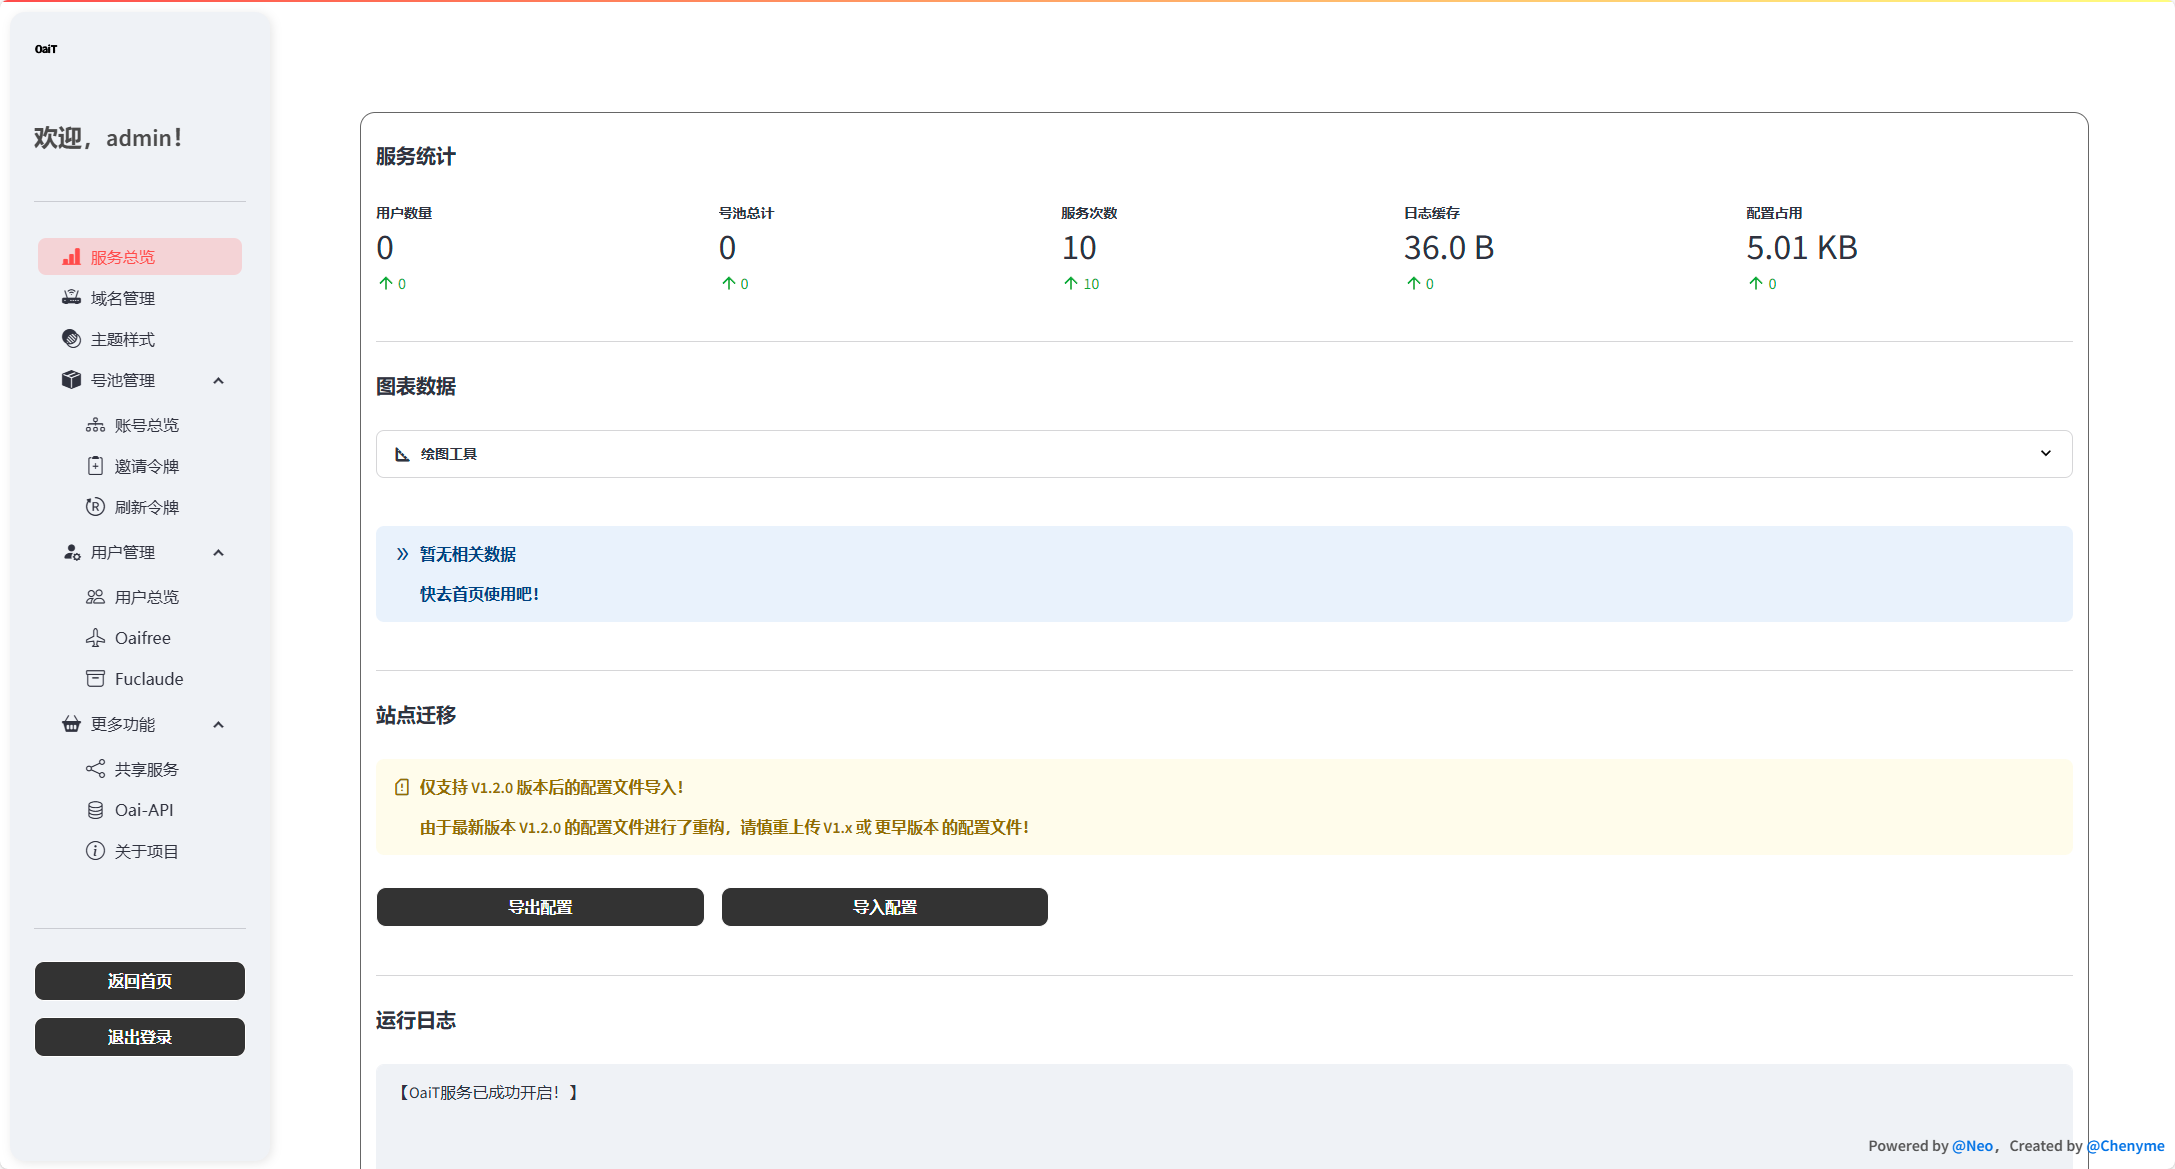The height and width of the screenshot is (1169, 2175).
Task: Click the 关于项目 info icon
Action: click(x=95, y=851)
